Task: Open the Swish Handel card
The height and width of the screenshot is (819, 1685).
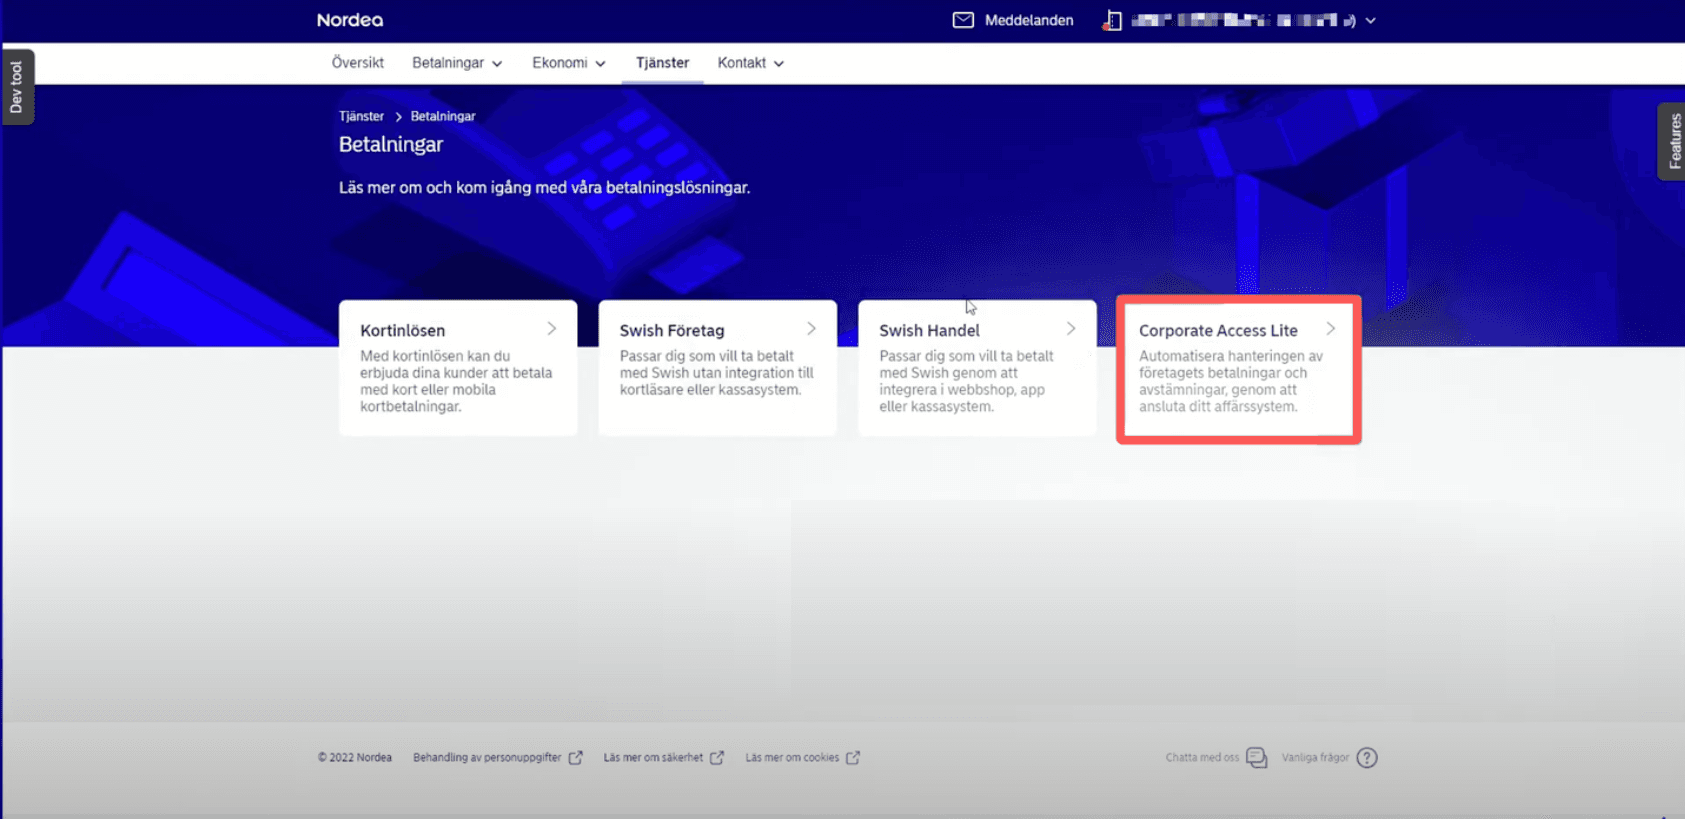Action: point(977,368)
